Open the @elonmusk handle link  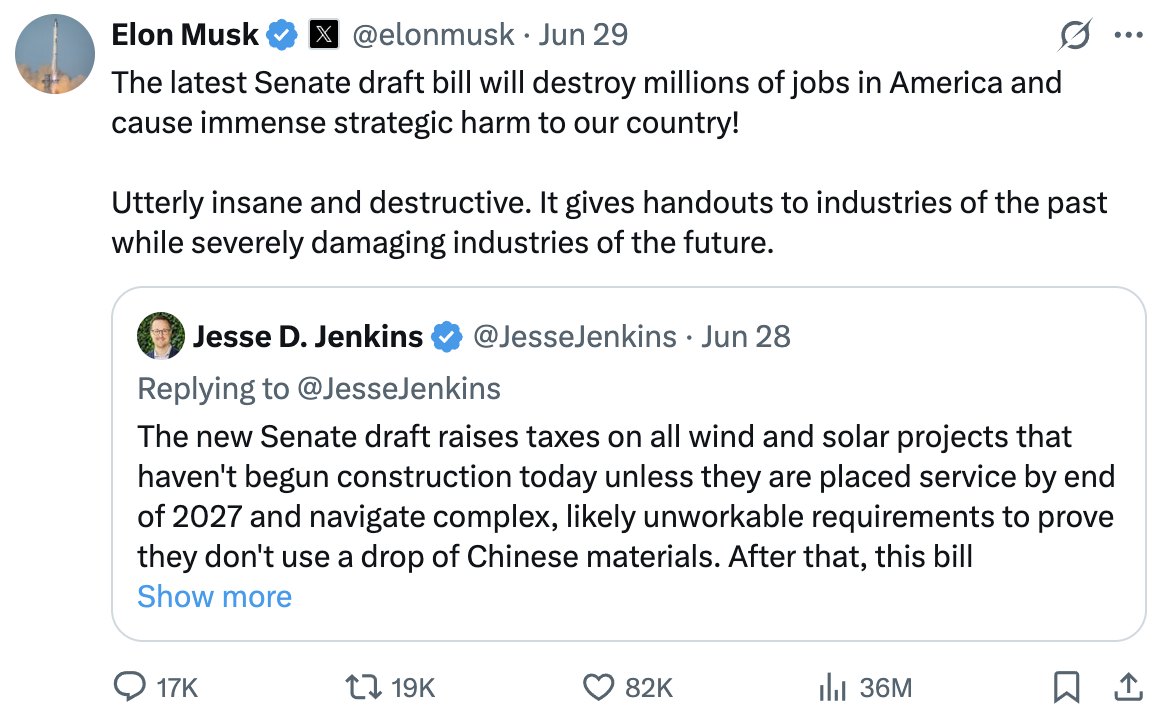pyautogui.click(x=432, y=33)
